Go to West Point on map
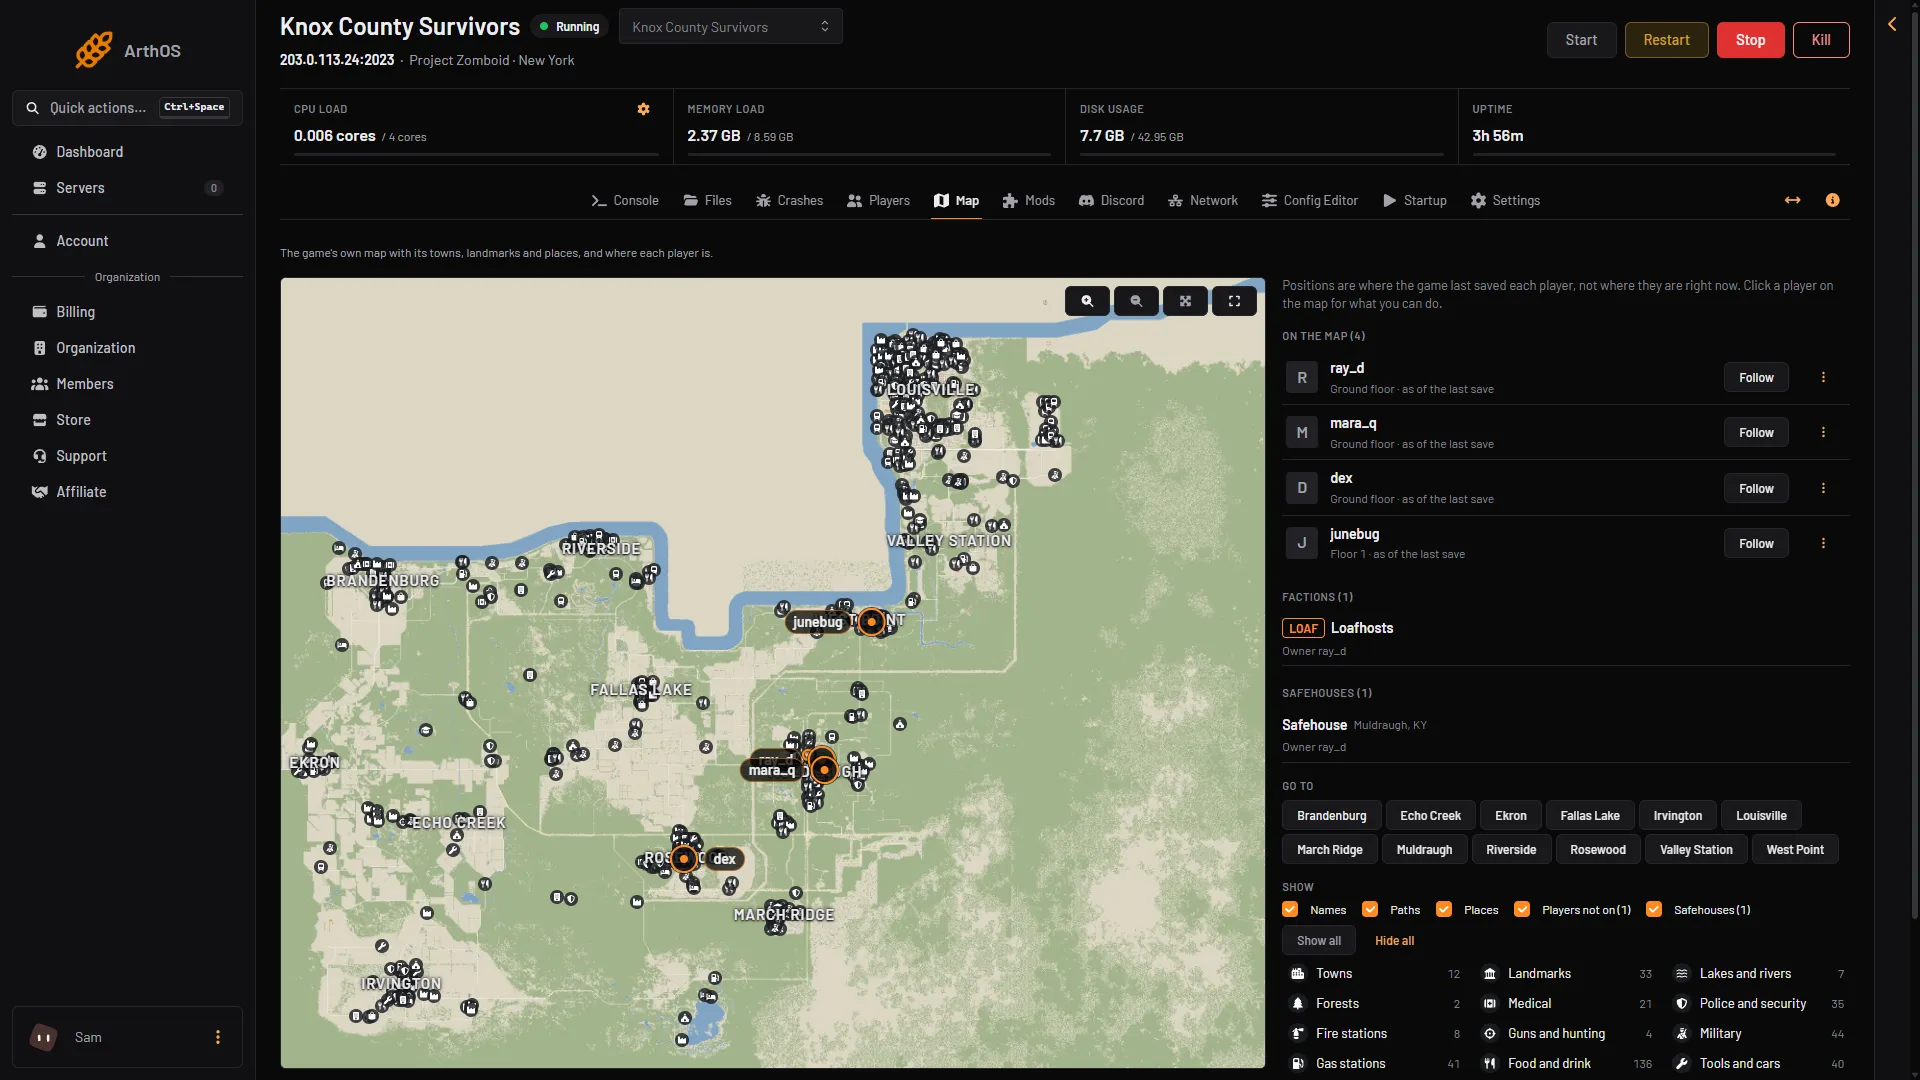The width and height of the screenshot is (1920, 1080). pyautogui.click(x=1795, y=850)
